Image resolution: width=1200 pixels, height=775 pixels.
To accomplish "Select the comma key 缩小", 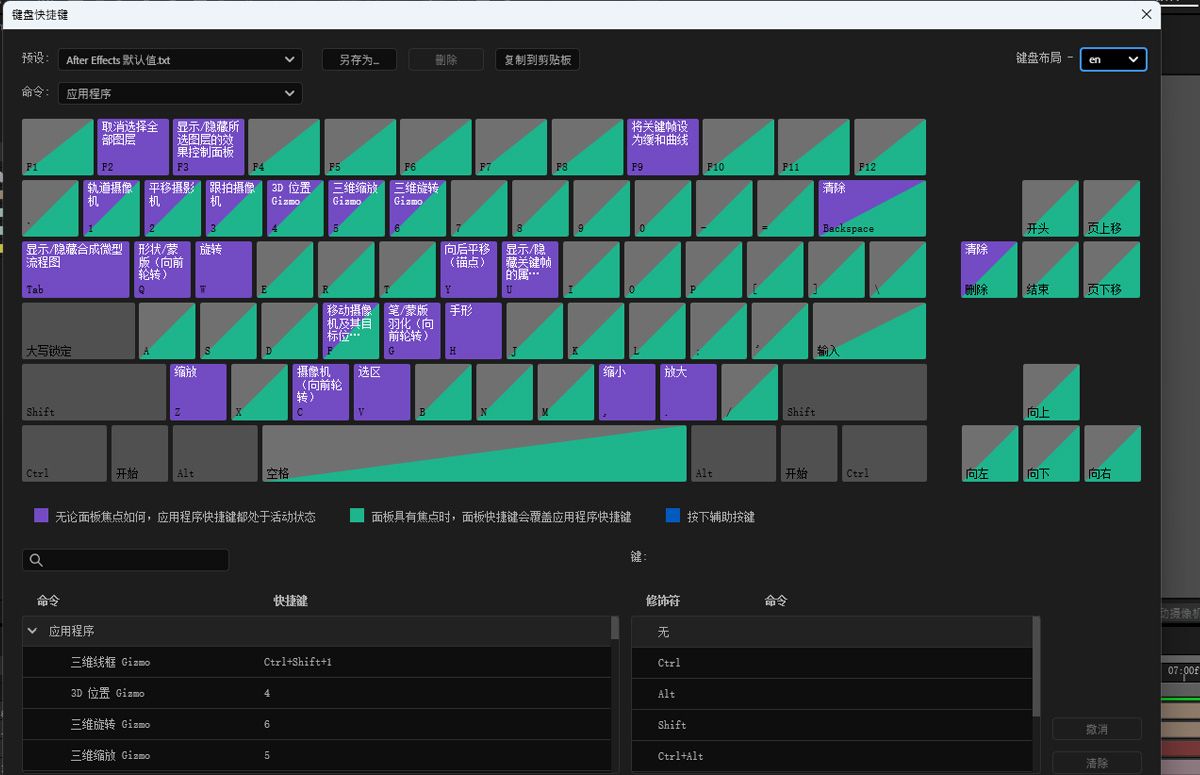I will tap(627, 392).
